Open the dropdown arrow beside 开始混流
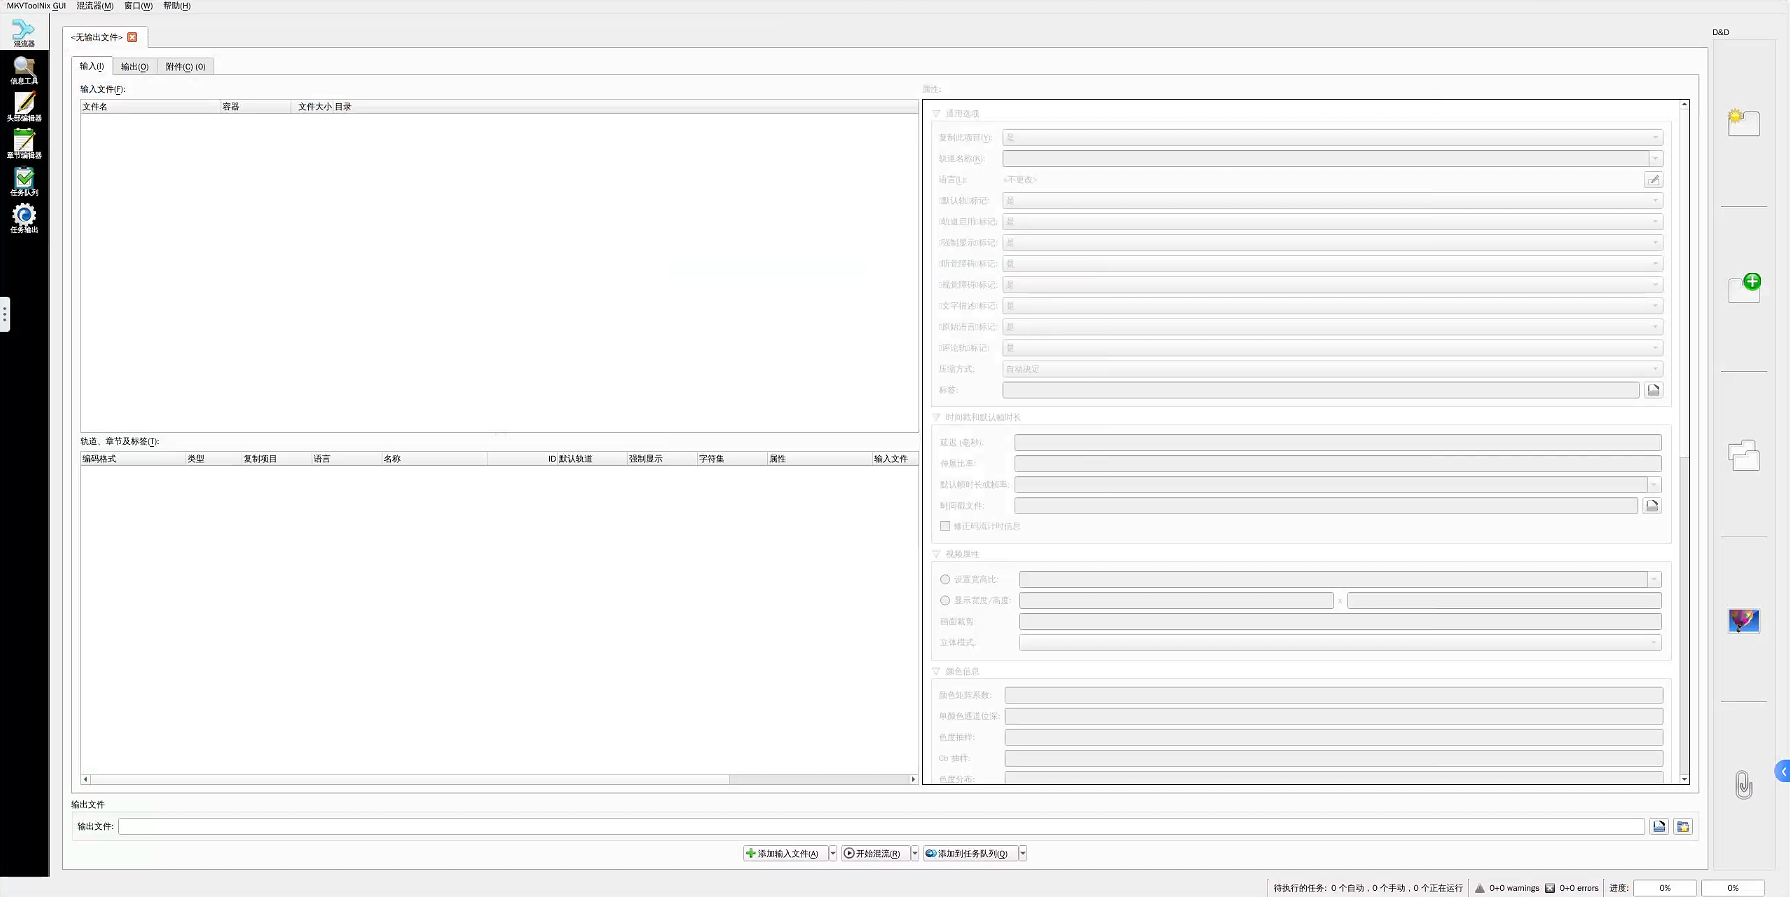Screen dimensions: 1790x897 [x=914, y=853]
